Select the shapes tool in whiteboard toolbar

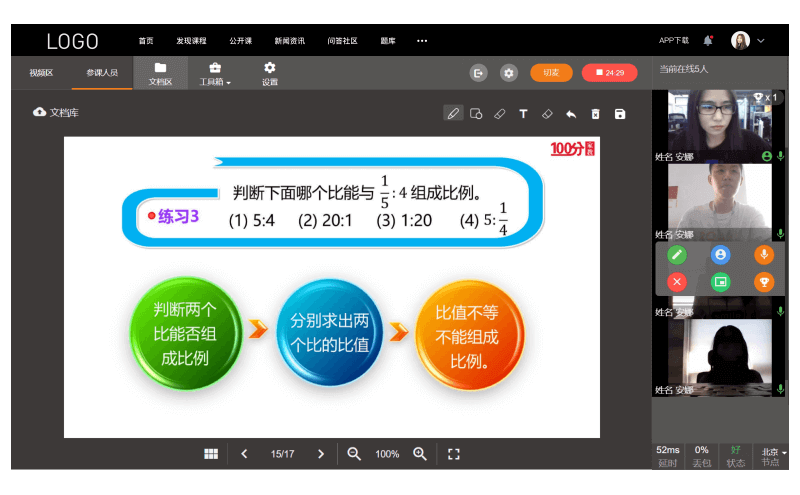click(477, 114)
